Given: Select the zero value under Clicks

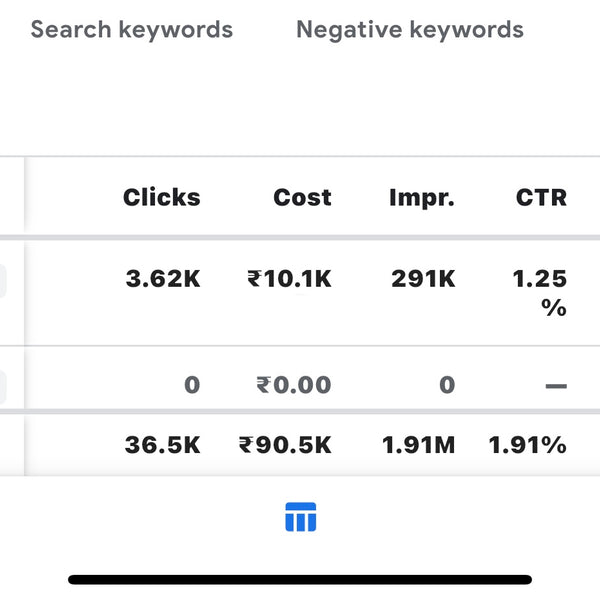Looking at the screenshot, I should tap(192, 385).
